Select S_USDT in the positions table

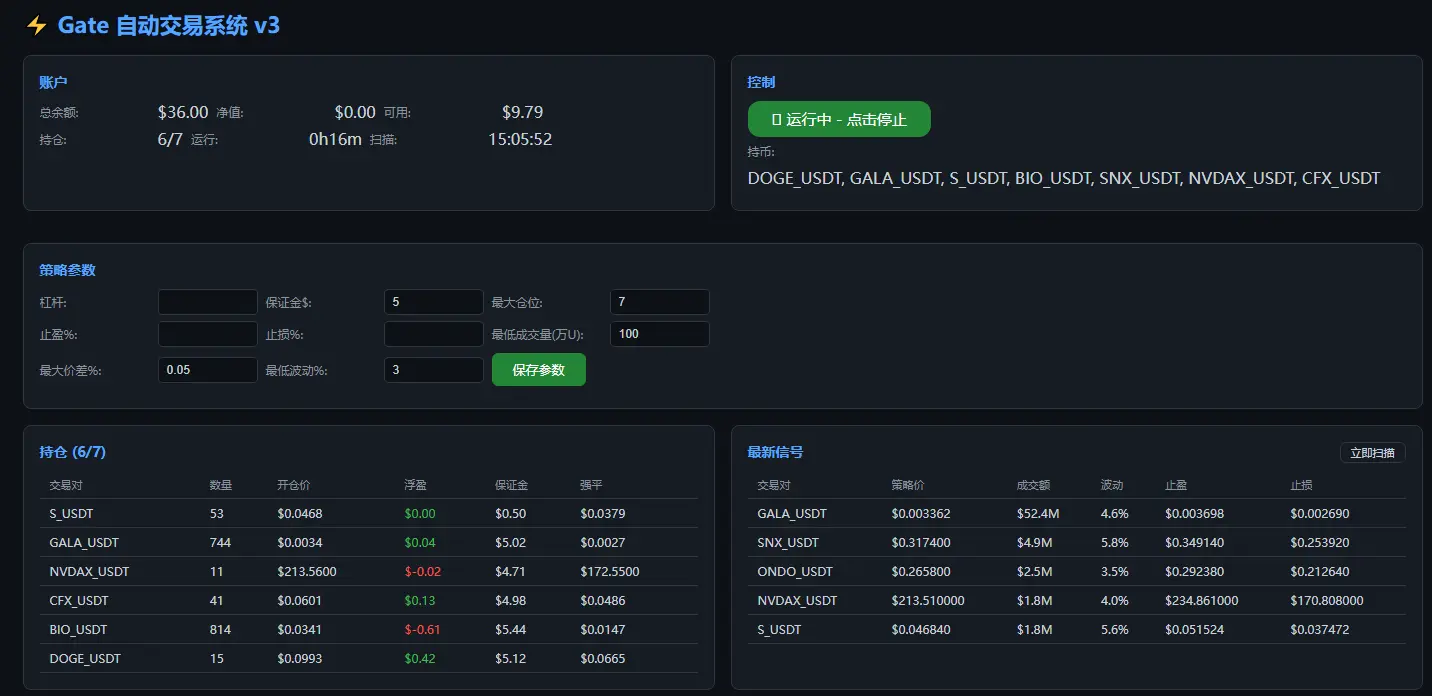[71, 514]
